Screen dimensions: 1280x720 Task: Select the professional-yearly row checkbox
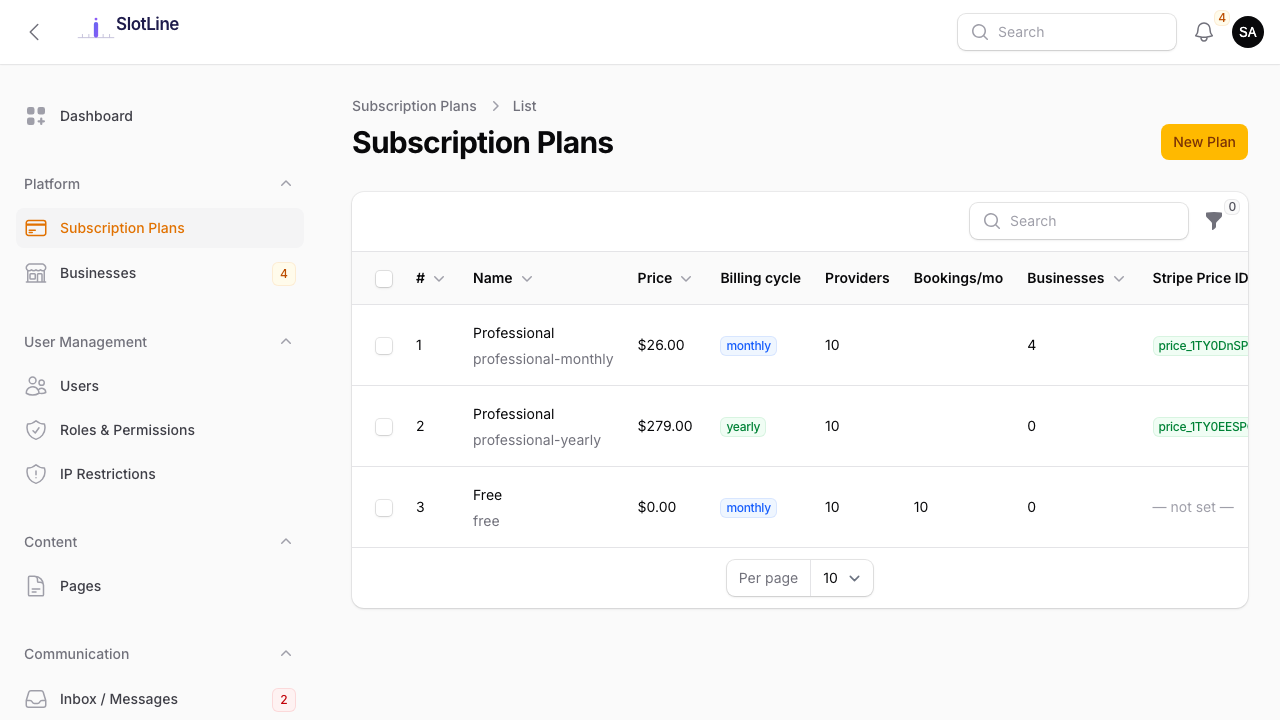tap(384, 427)
